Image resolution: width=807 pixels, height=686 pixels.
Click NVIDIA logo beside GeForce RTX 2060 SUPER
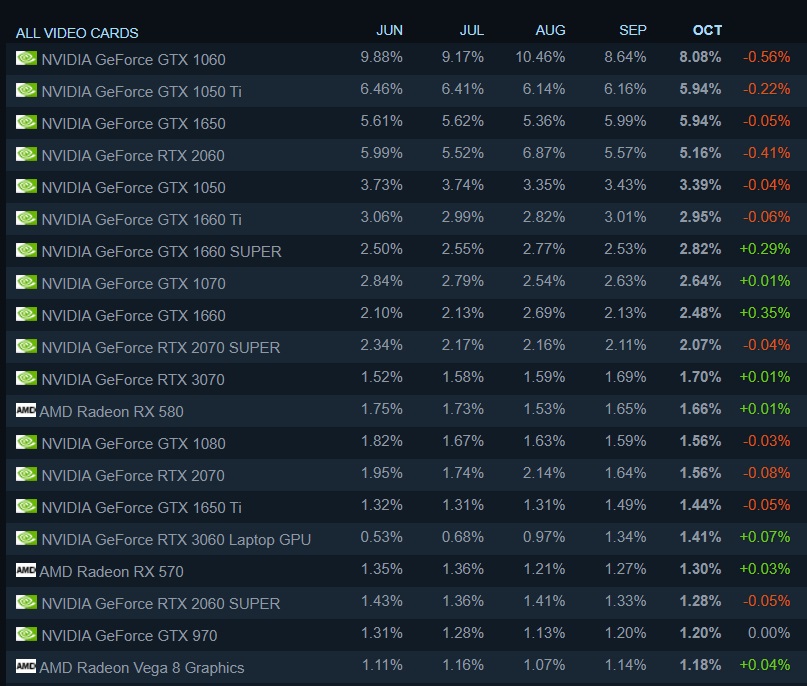(x=26, y=602)
